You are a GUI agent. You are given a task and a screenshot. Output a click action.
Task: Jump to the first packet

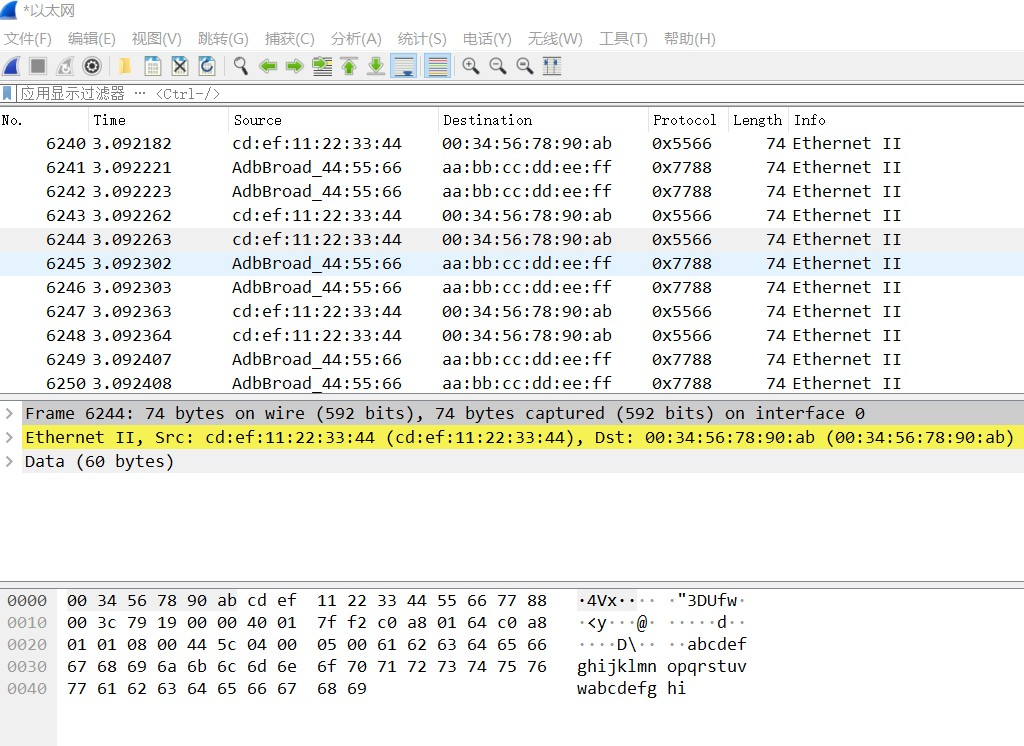pos(349,66)
